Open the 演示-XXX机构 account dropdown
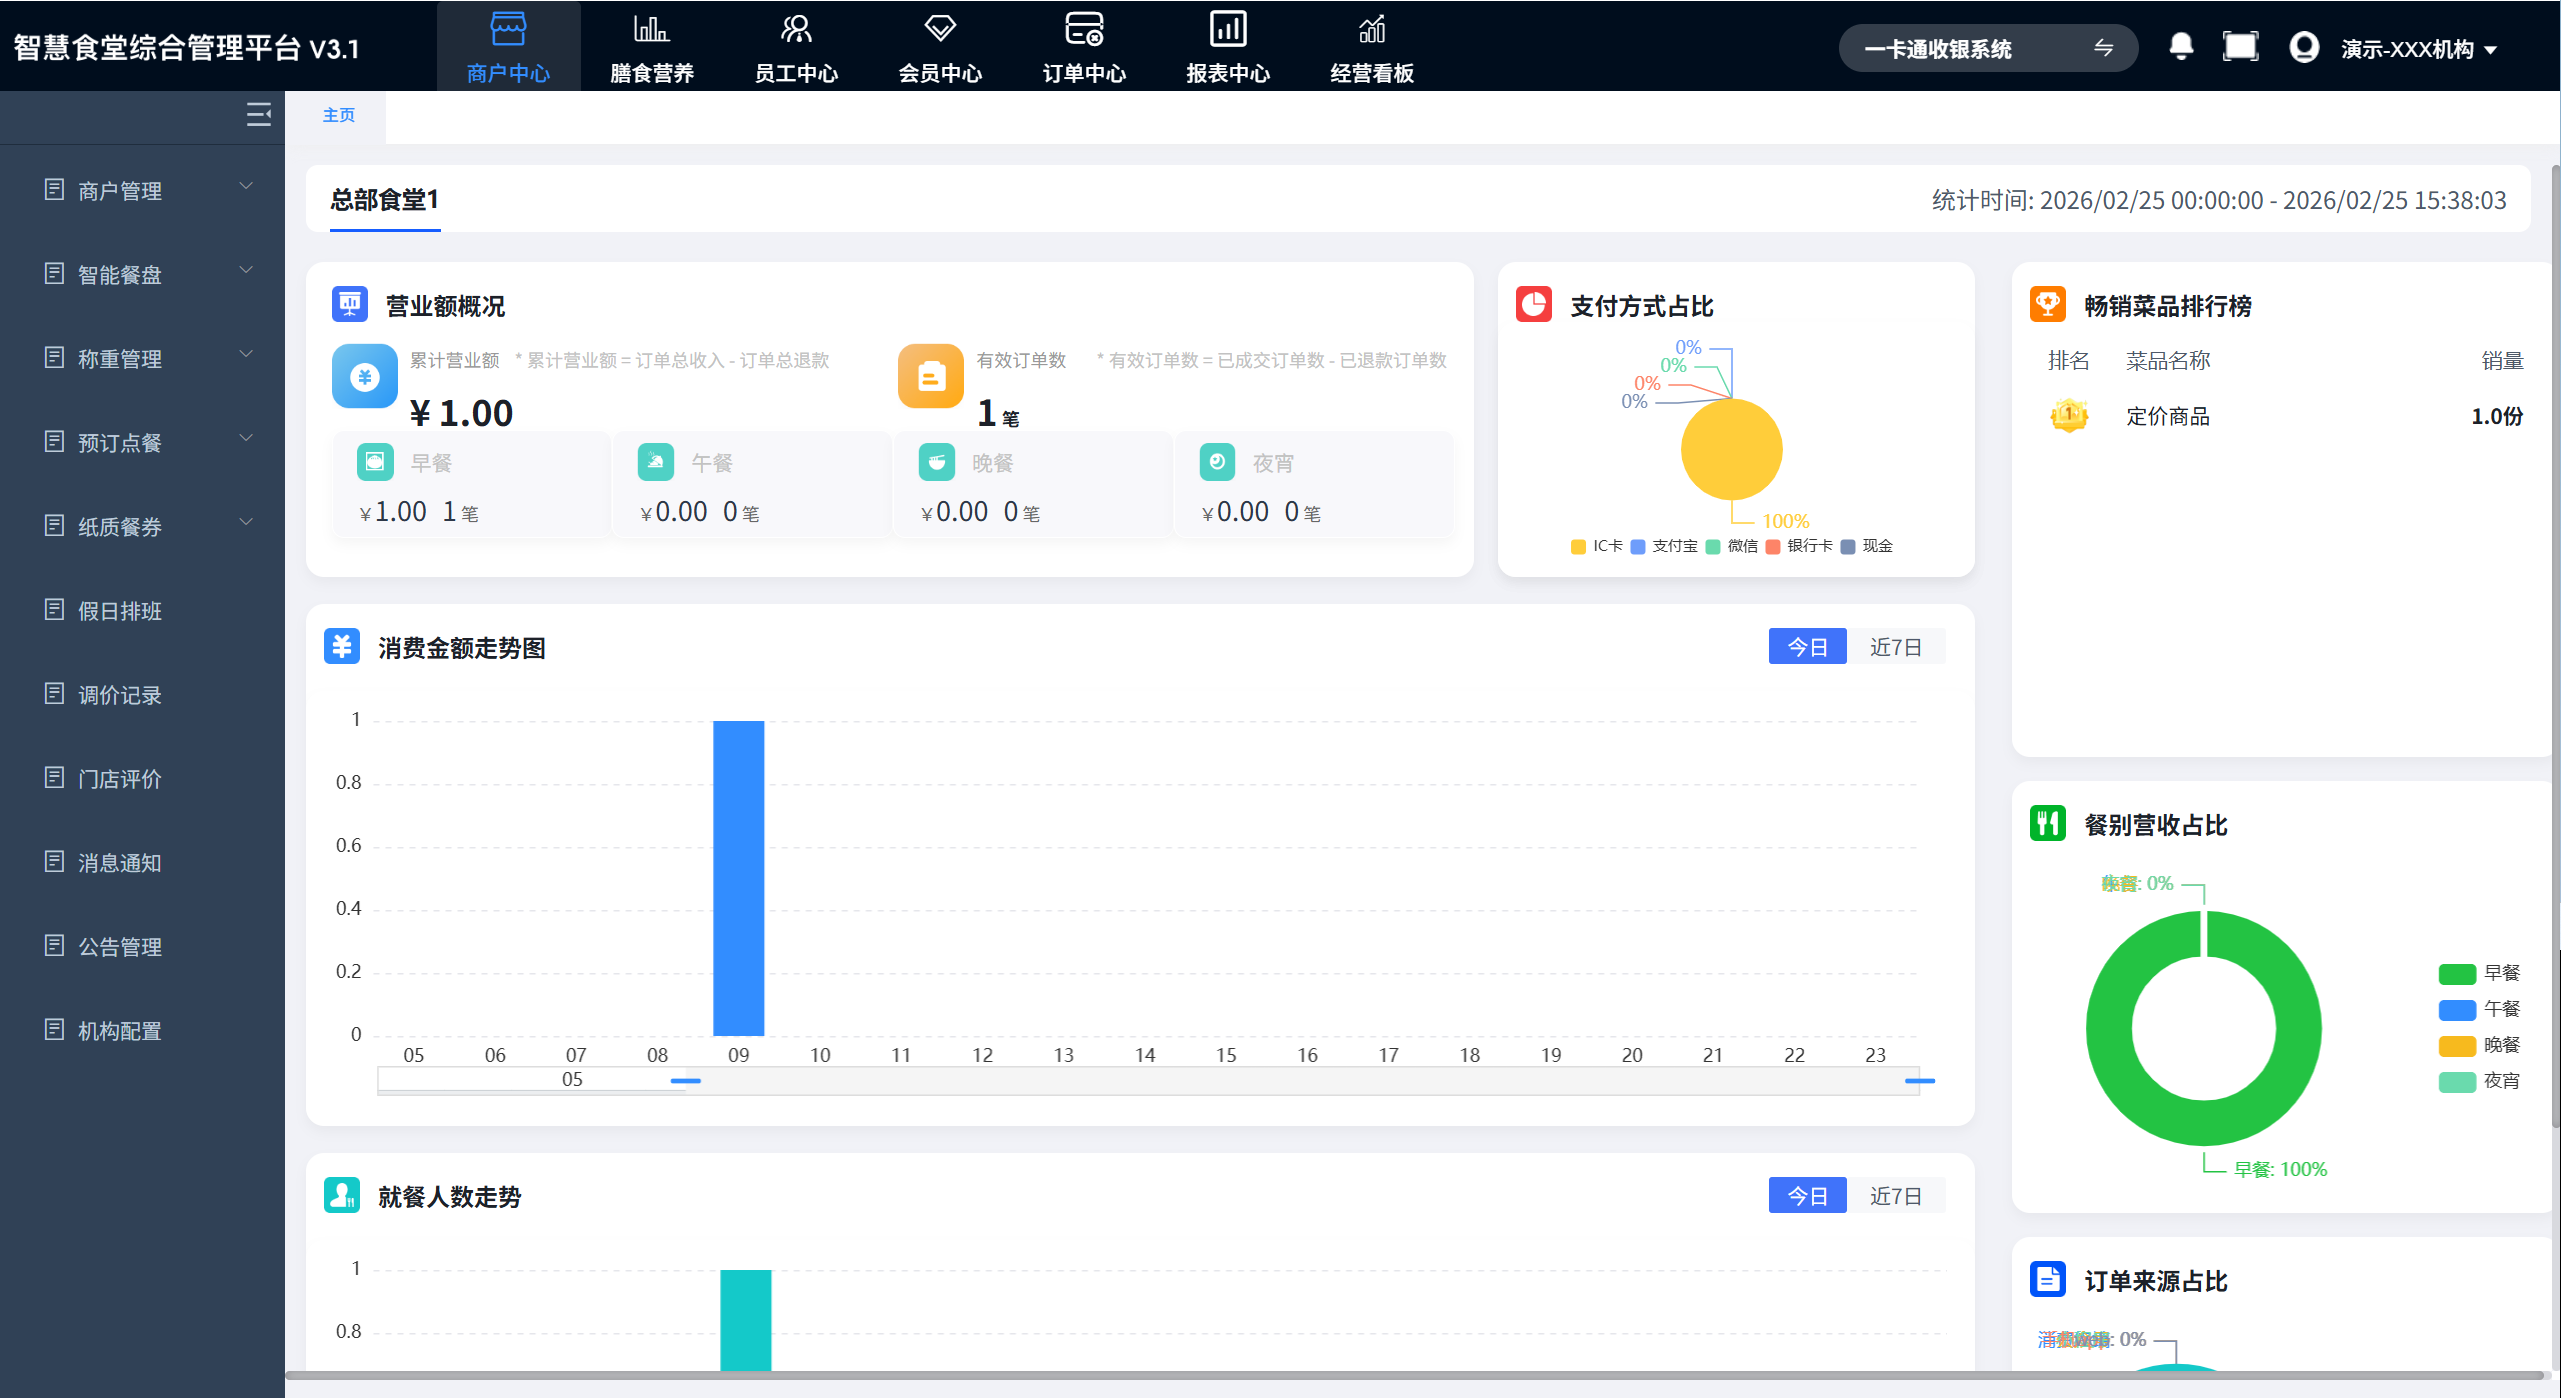2561x1398 pixels. pyautogui.click(x=2418, y=49)
